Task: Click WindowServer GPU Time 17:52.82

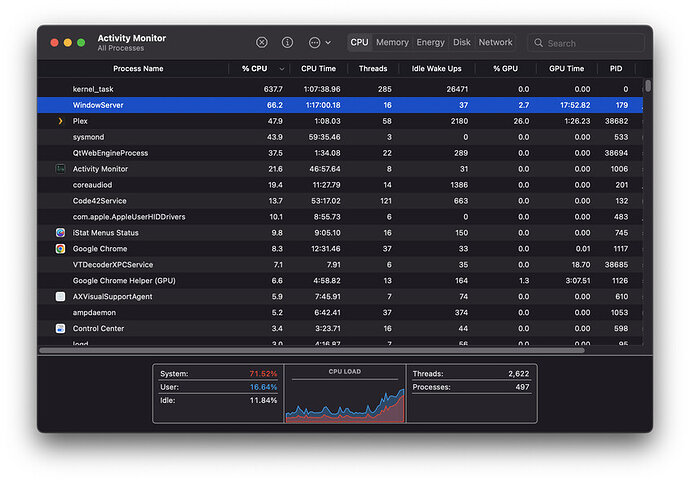Action: coord(575,105)
